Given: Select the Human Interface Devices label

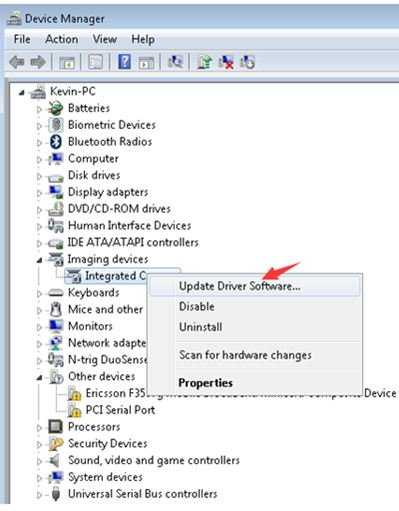Looking at the screenshot, I should tap(129, 226).
